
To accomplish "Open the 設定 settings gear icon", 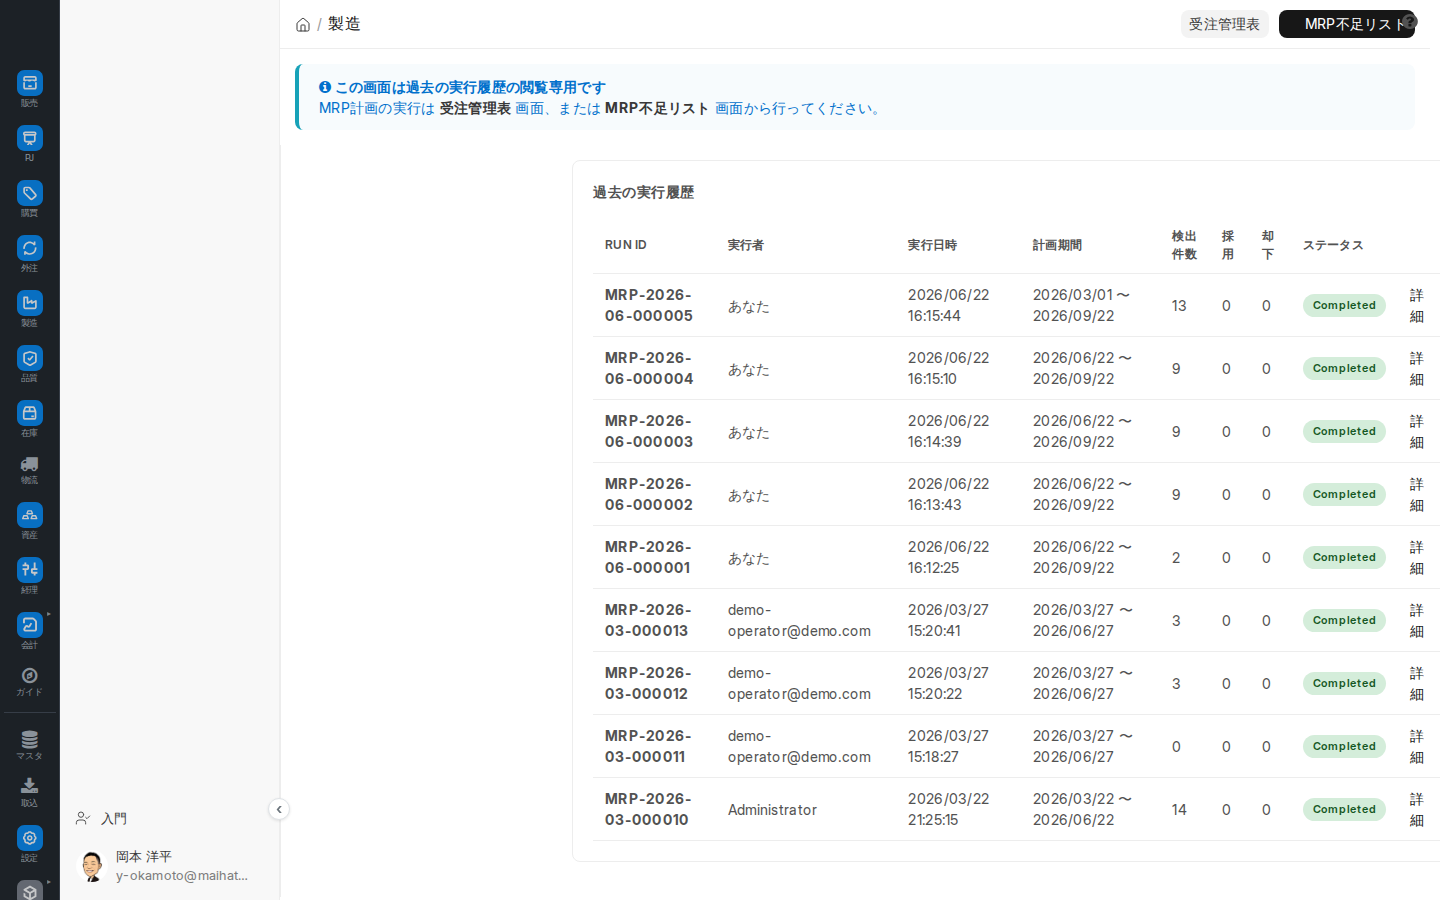I will (x=30, y=838).
